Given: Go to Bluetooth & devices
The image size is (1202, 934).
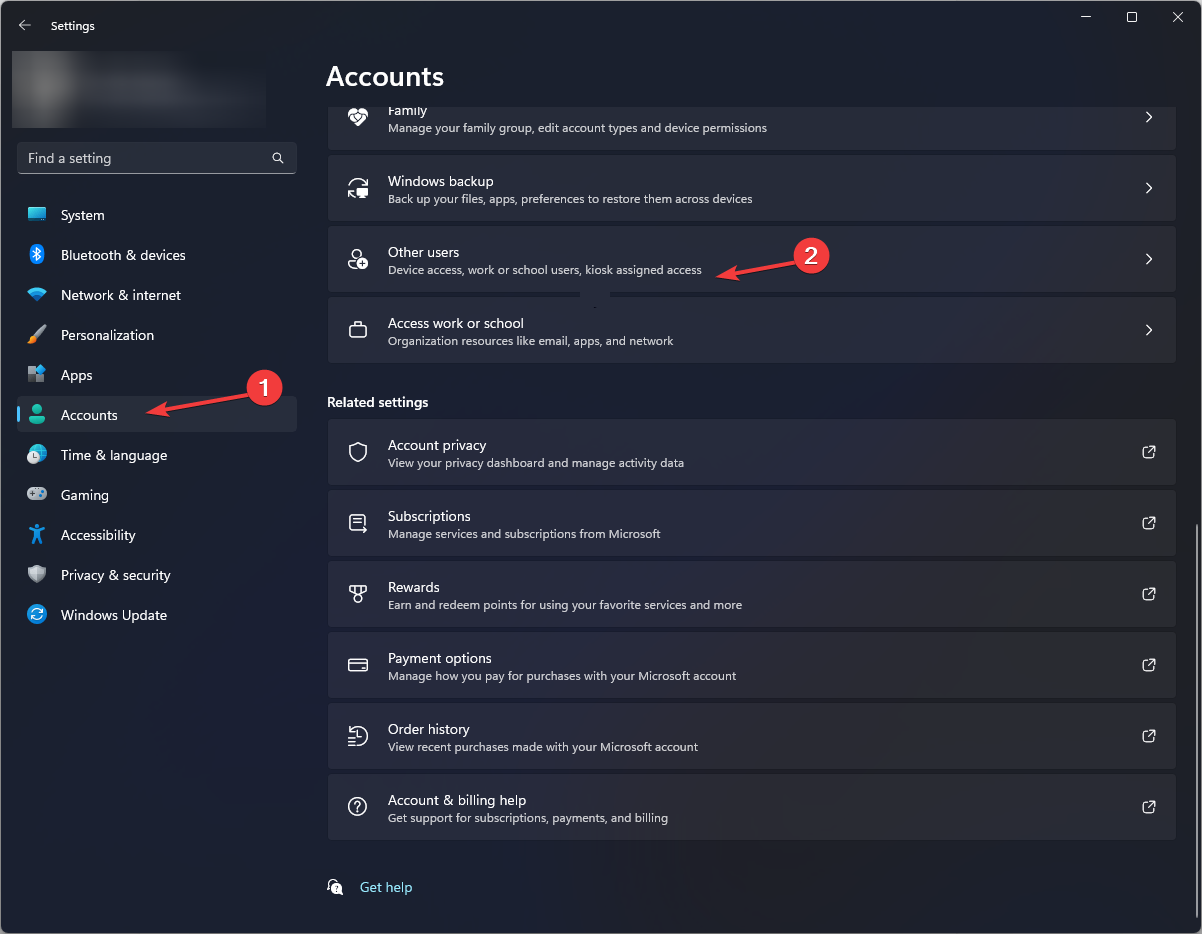Looking at the screenshot, I should pyautogui.click(x=157, y=255).
